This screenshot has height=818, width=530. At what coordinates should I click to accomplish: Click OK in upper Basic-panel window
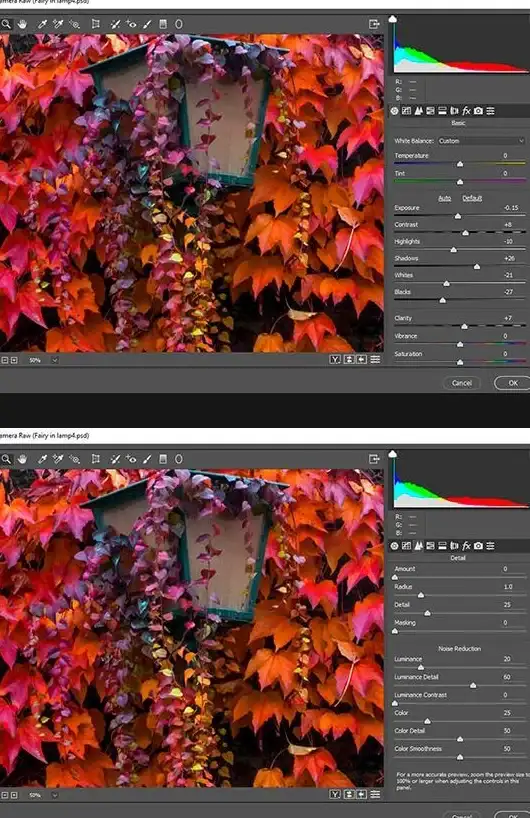512,383
